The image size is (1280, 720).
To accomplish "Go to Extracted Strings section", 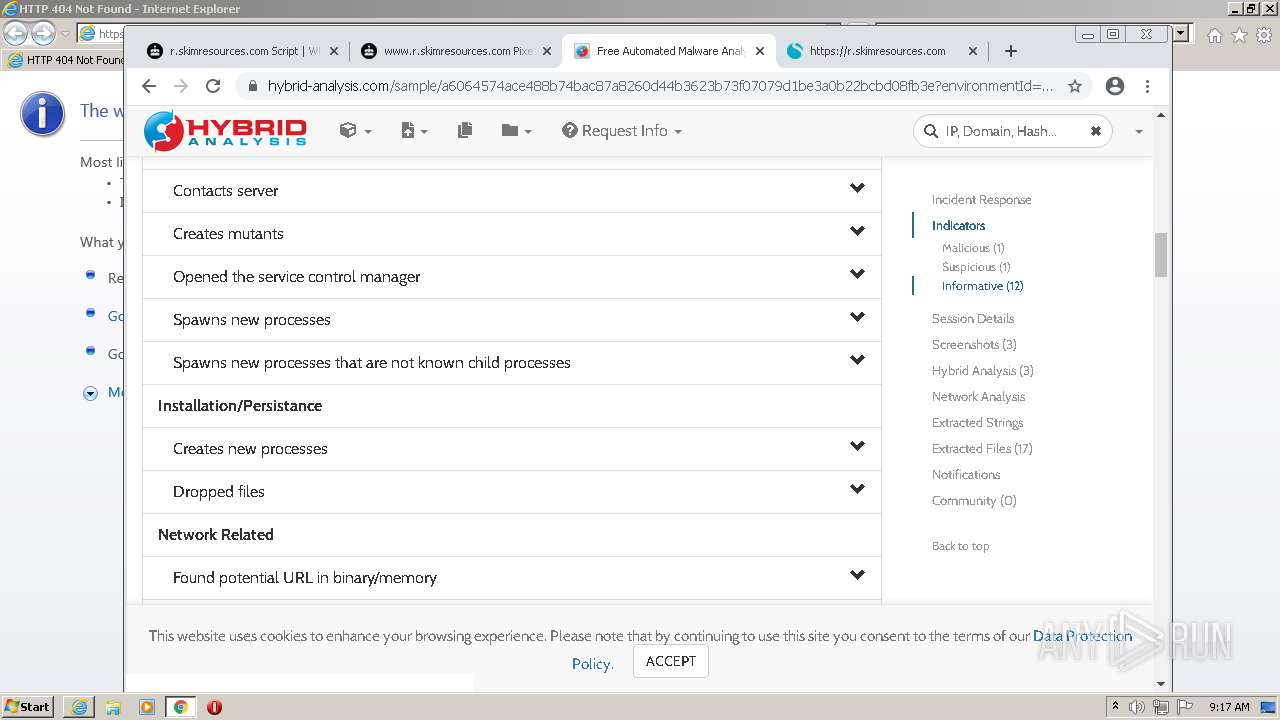I will [977, 423].
